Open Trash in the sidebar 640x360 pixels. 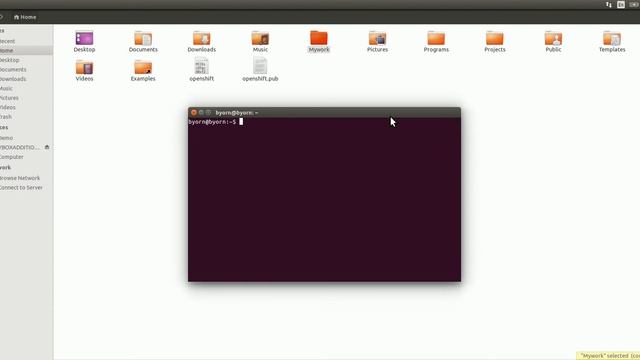(6, 117)
